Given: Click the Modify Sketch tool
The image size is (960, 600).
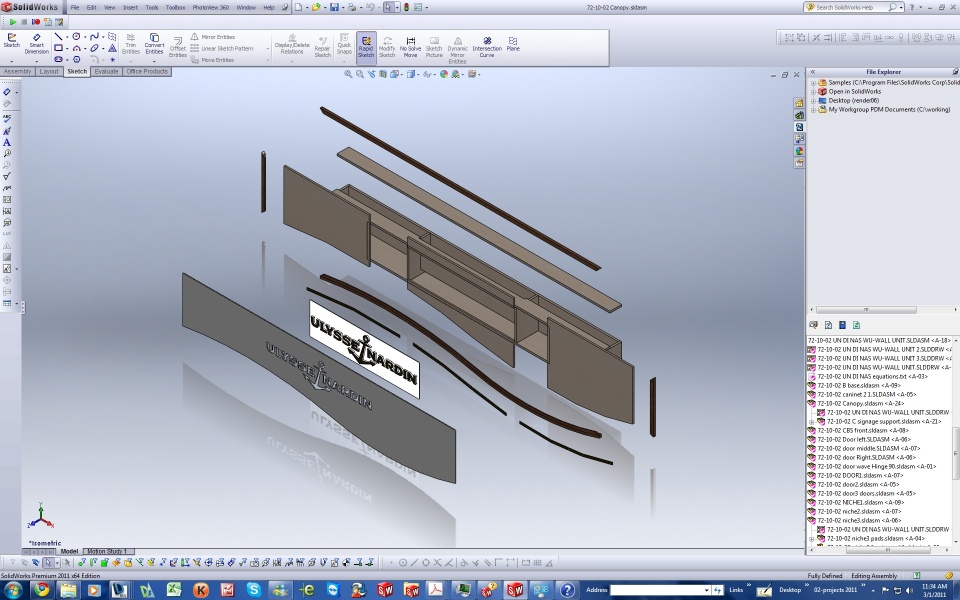Looking at the screenshot, I should [x=387, y=47].
